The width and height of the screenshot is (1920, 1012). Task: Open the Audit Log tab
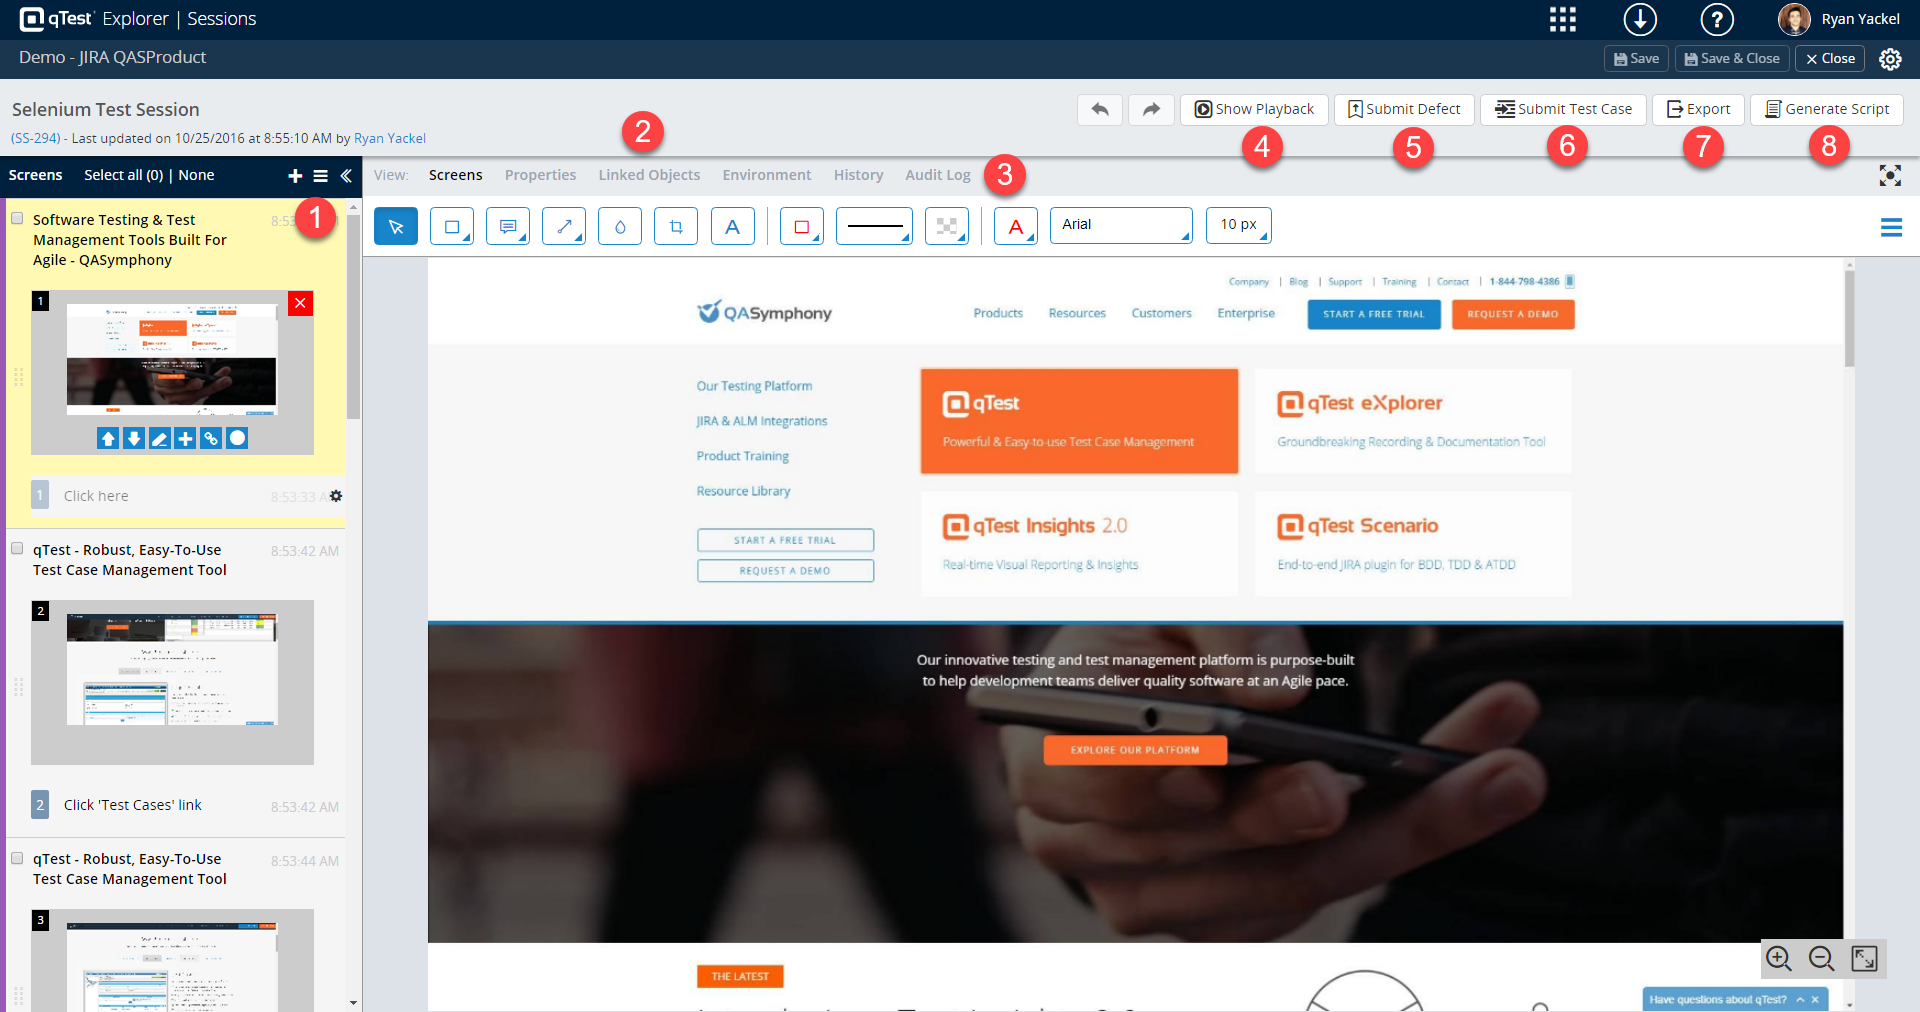[x=938, y=175]
